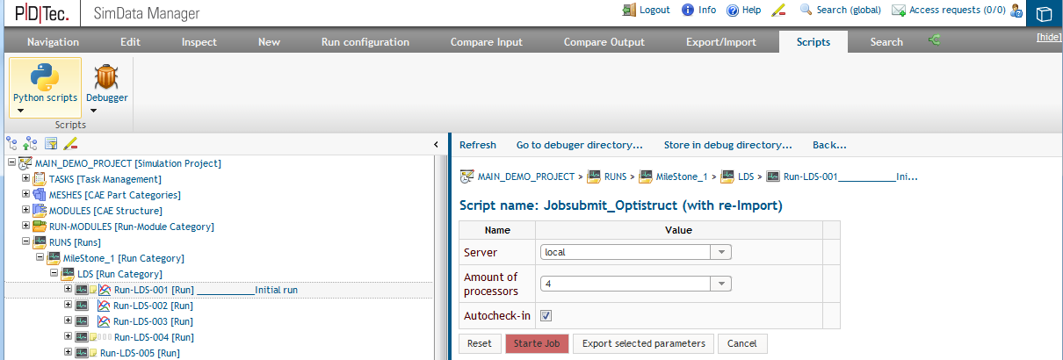
Task: Collapse the MileStone_1 tree node
Action: pyautogui.click(x=40, y=258)
